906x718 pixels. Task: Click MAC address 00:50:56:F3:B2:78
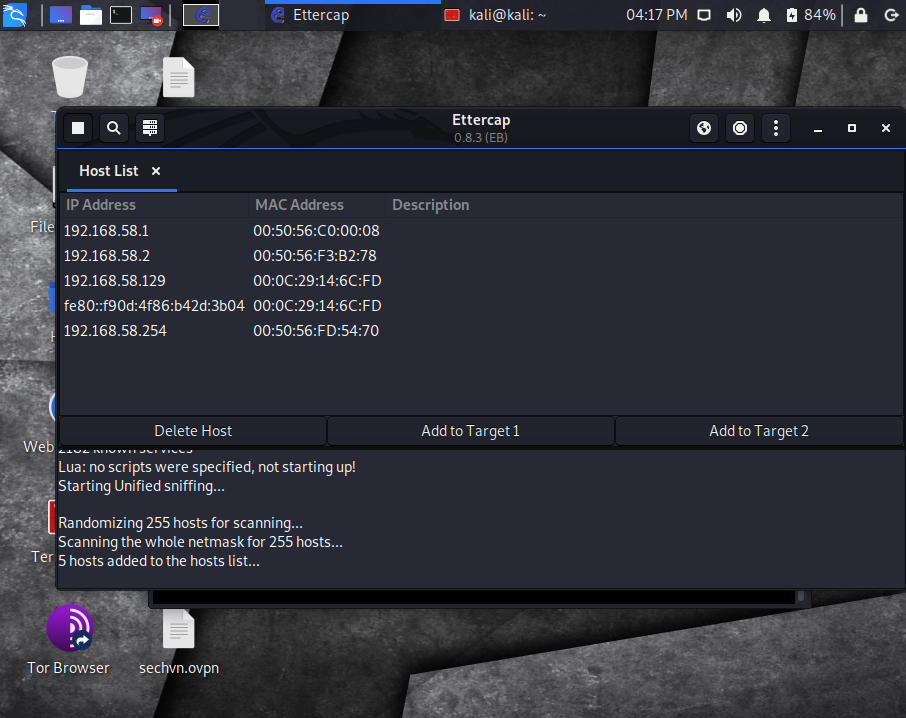coord(315,256)
